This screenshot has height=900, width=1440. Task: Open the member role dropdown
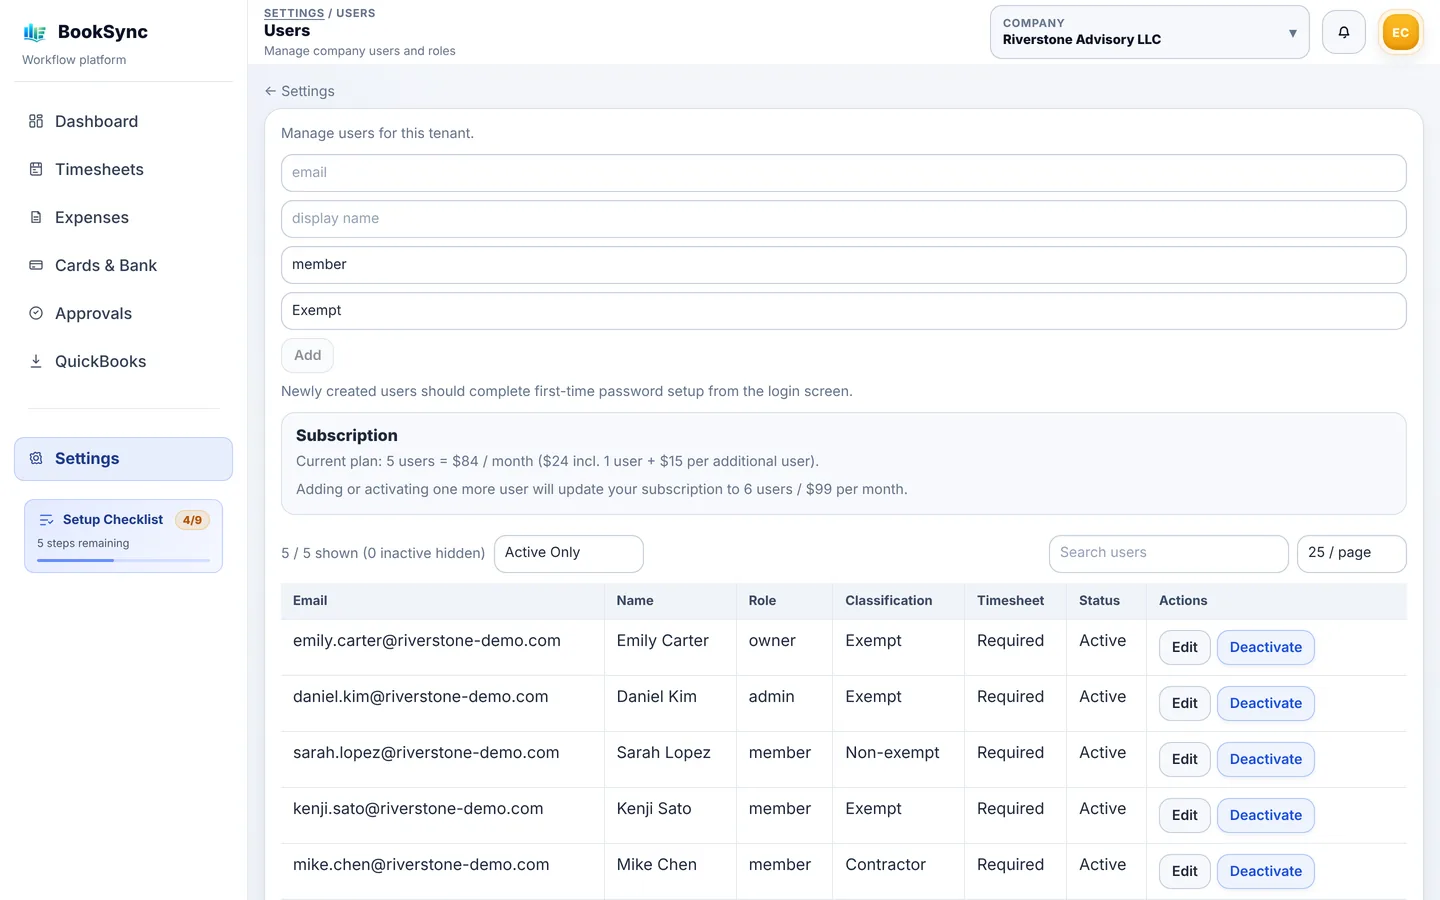coord(843,265)
